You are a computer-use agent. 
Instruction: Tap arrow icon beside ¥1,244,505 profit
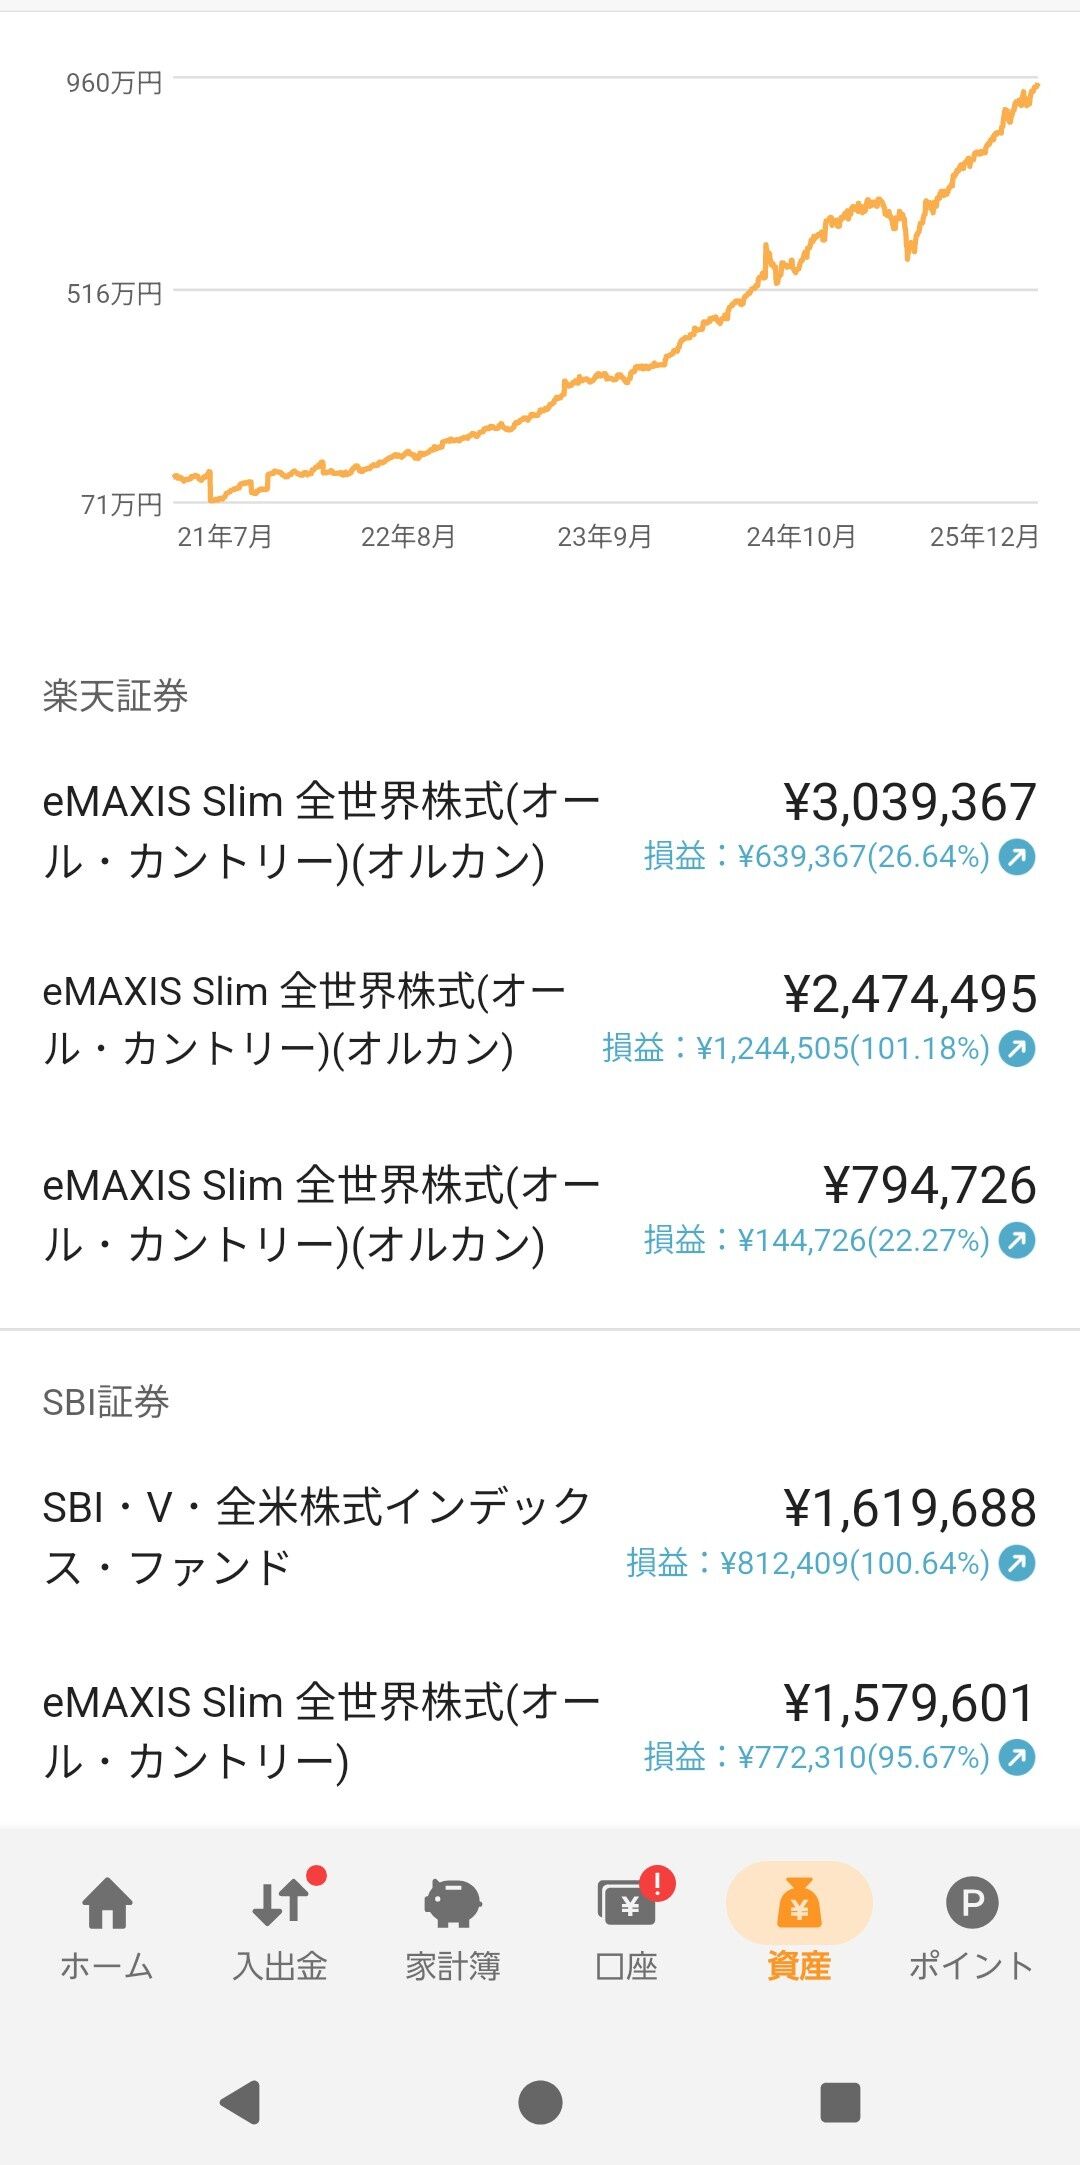pyautogui.click(x=1017, y=1049)
